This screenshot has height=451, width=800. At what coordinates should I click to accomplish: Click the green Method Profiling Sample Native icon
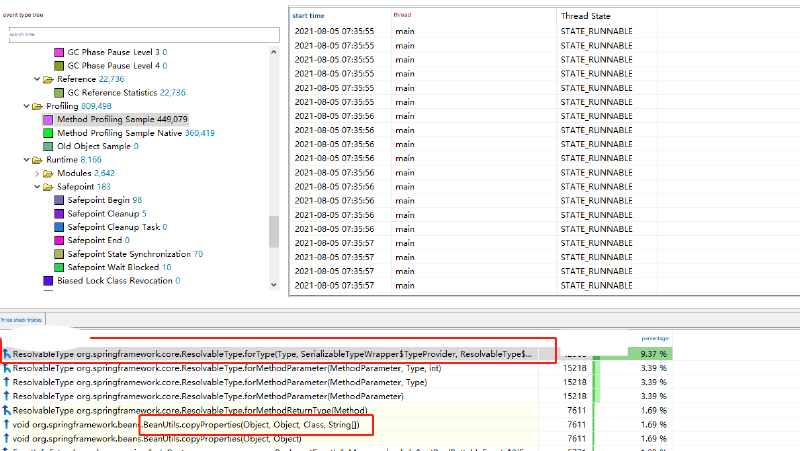48,133
